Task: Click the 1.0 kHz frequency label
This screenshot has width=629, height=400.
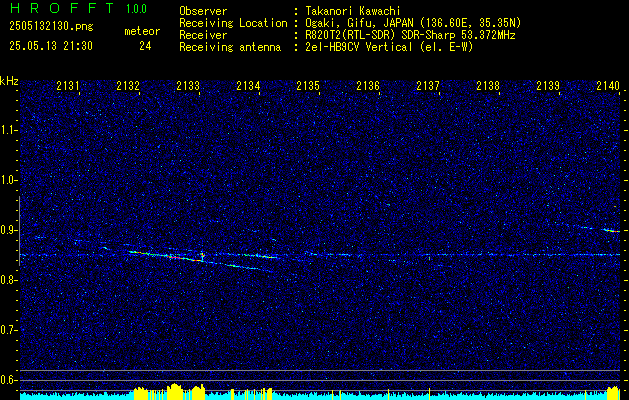Action: (9, 180)
